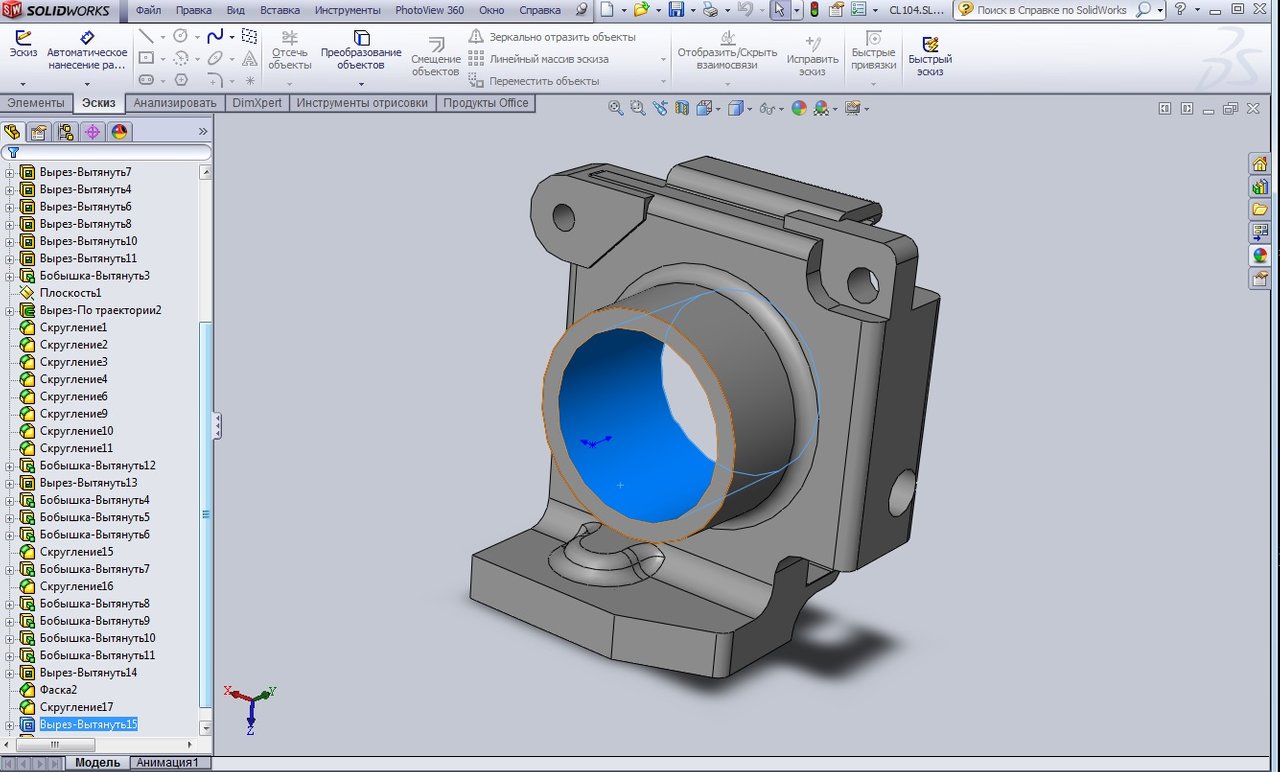Open Преобразование объектов dropdown arrow
The image size is (1280, 772).
tap(361, 84)
